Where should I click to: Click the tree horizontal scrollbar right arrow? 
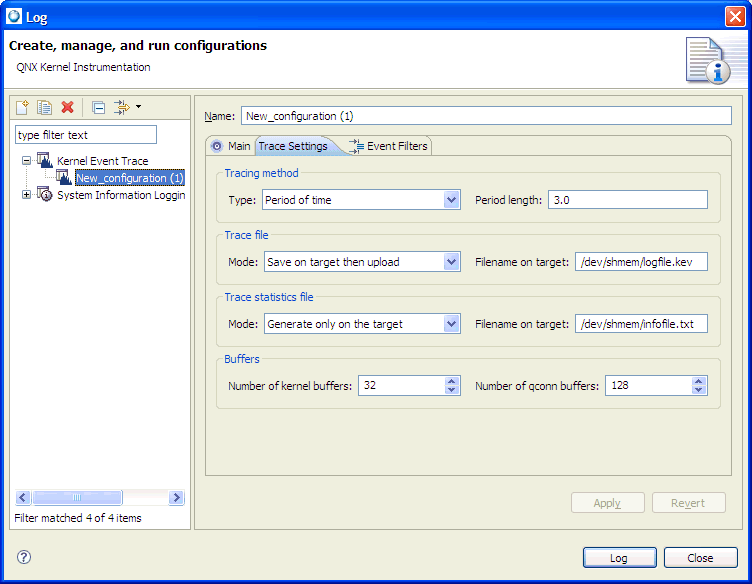[176, 497]
